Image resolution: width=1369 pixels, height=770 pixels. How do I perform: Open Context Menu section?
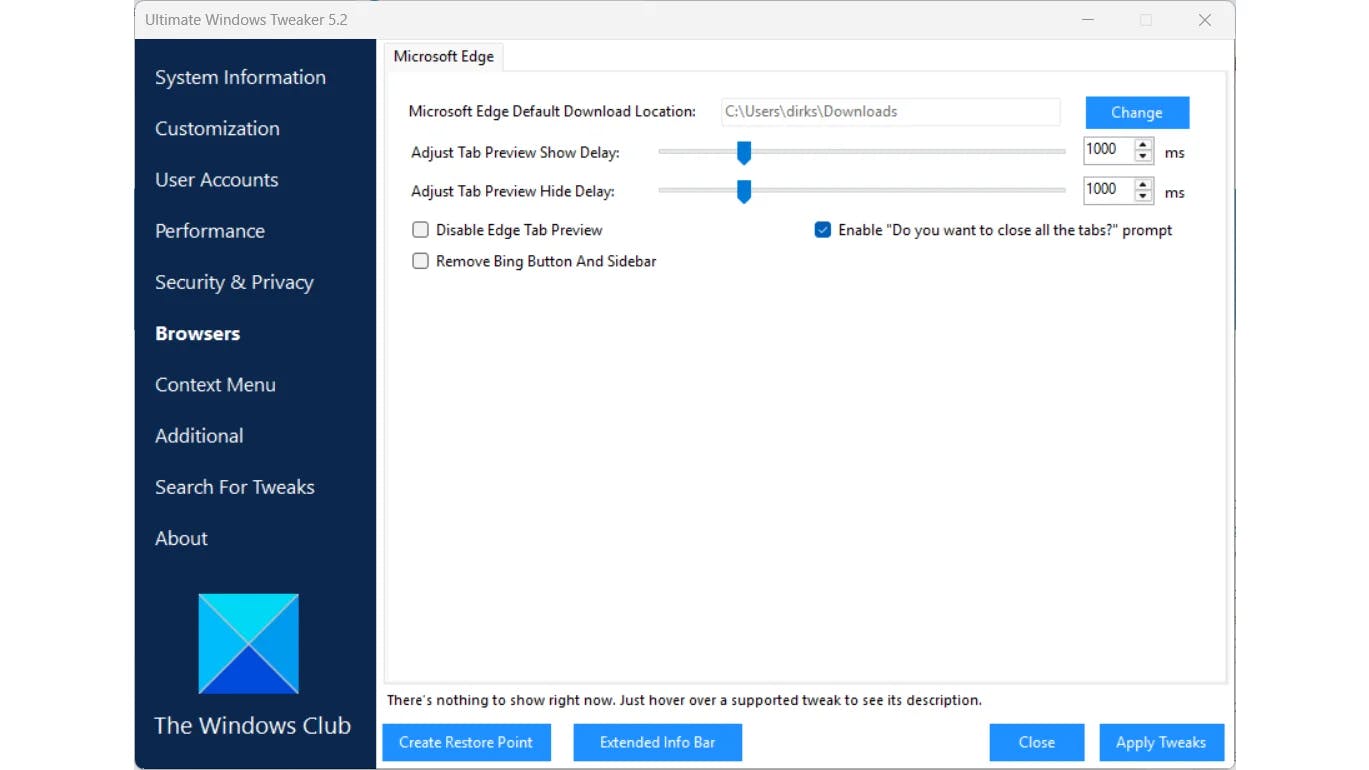(x=215, y=384)
